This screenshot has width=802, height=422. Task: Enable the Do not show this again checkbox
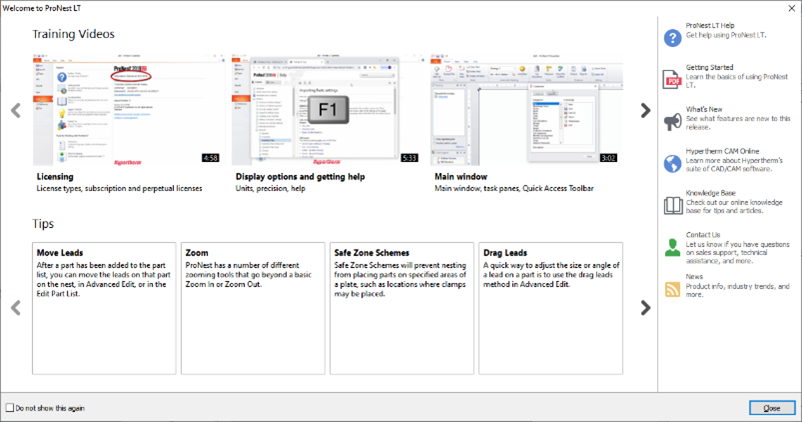[10, 408]
